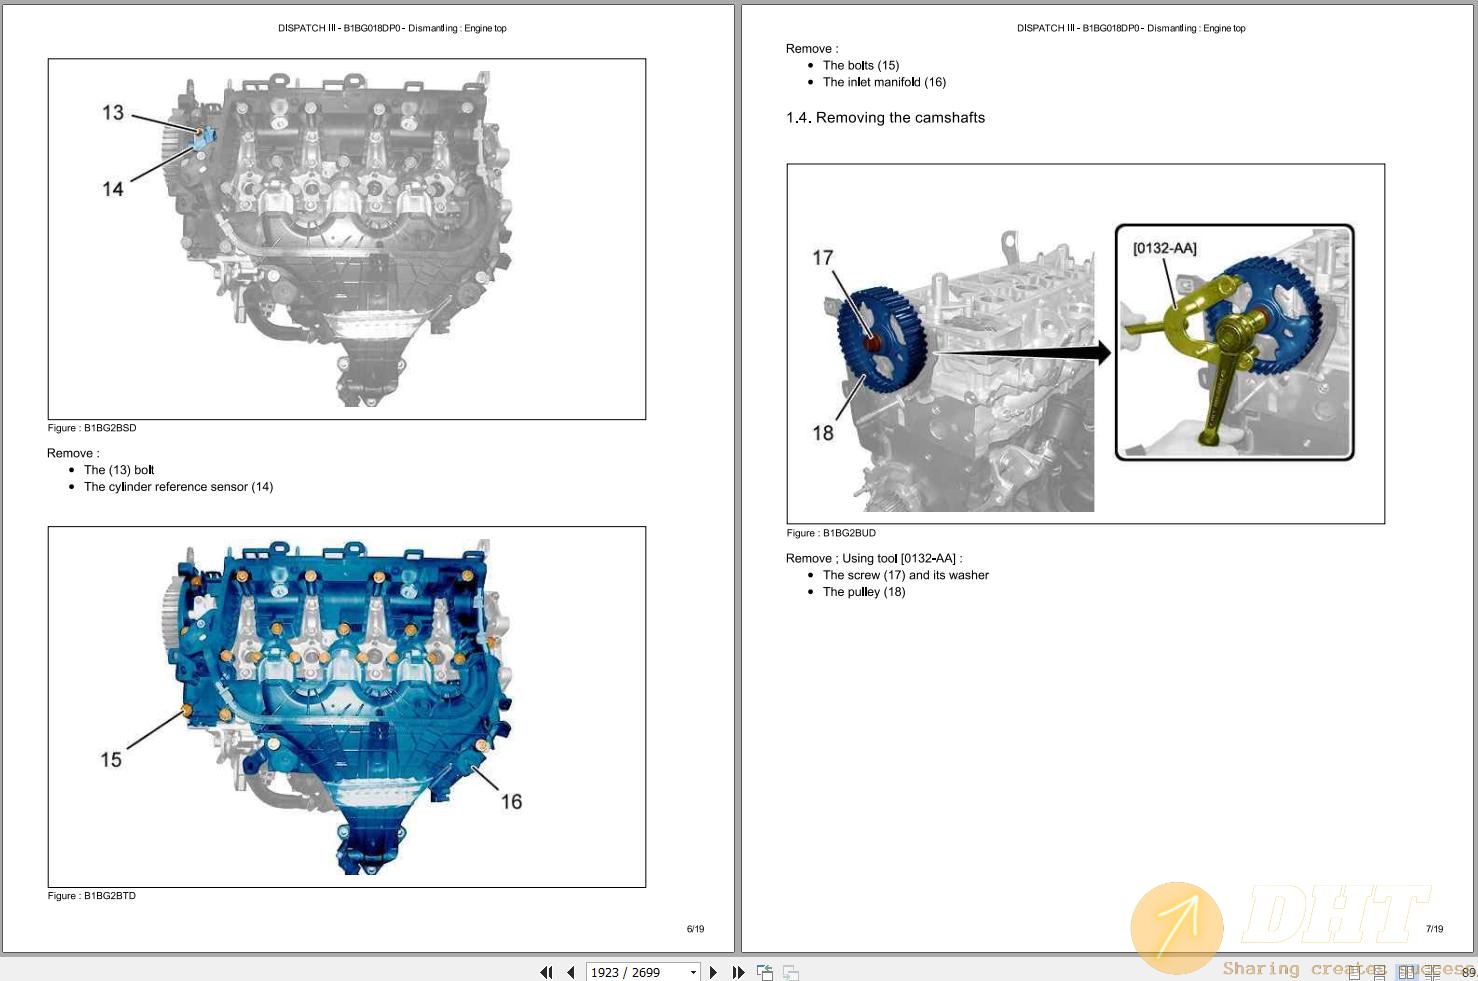
Task: Click callout number 15 in manifold figure
Action: pyautogui.click(x=111, y=760)
